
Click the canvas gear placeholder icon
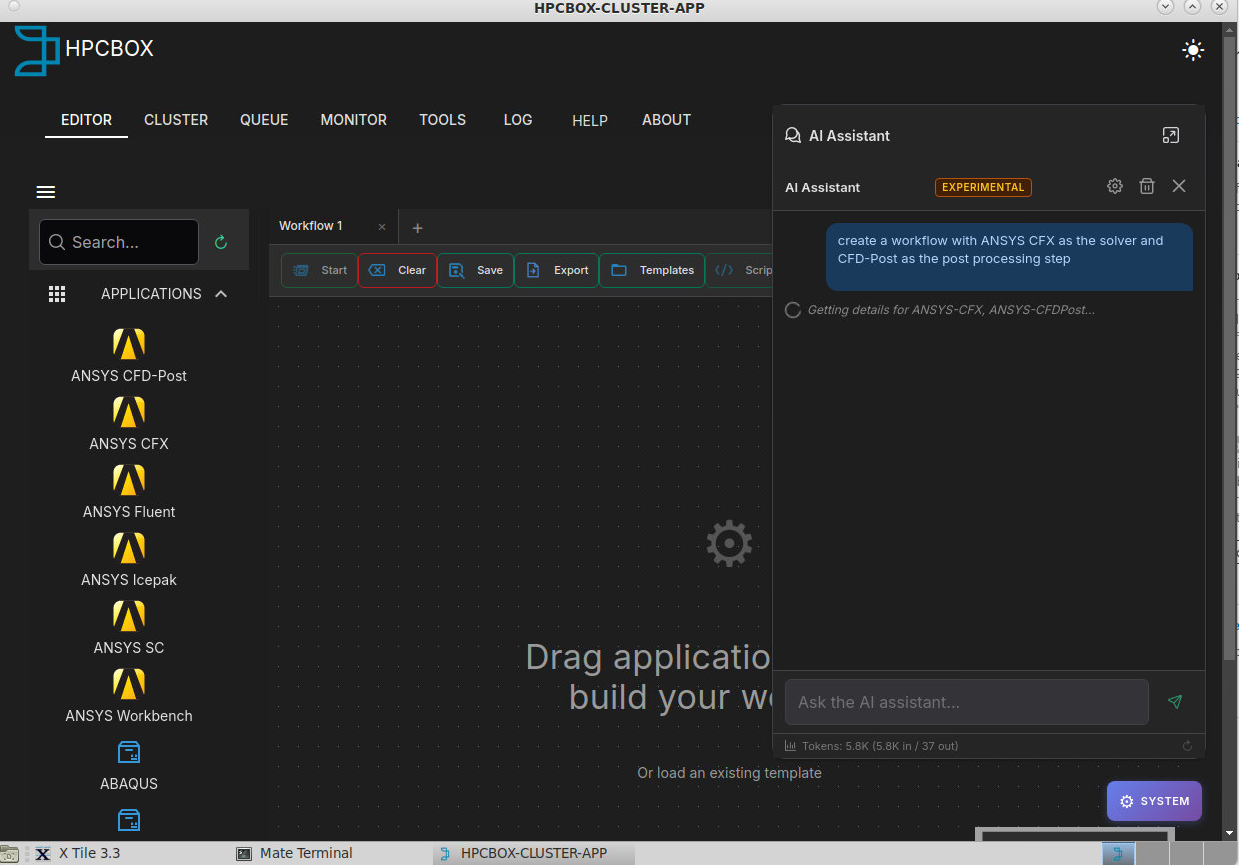[x=729, y=543]
